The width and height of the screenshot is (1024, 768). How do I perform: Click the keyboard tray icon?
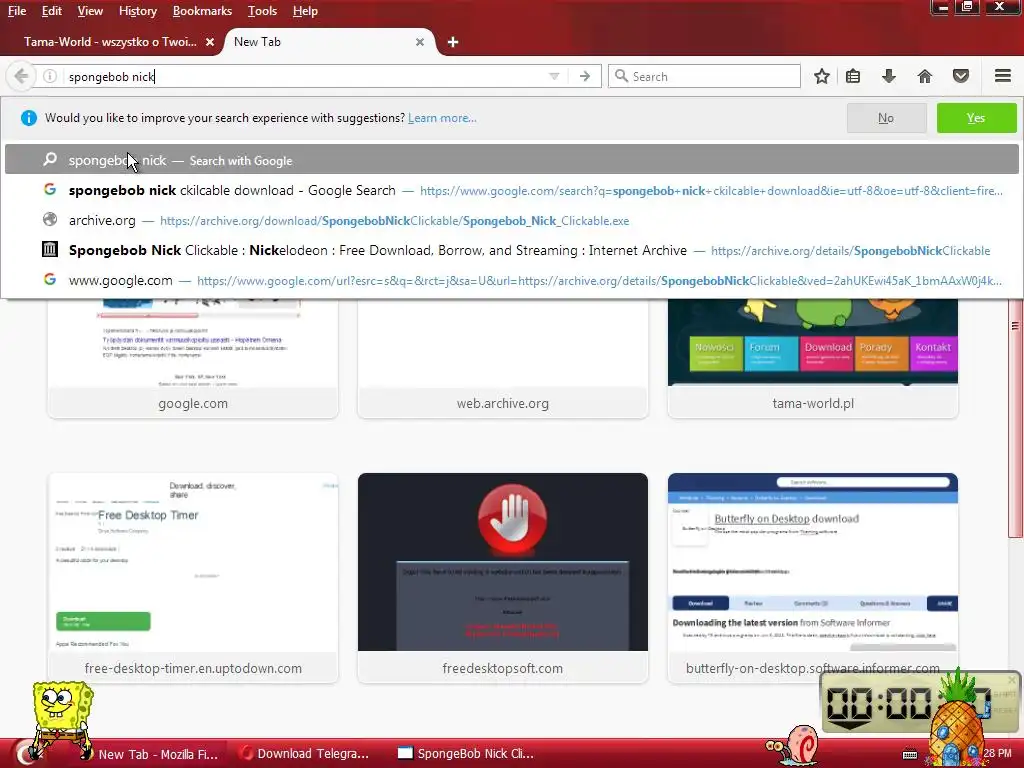click(910, 754)
